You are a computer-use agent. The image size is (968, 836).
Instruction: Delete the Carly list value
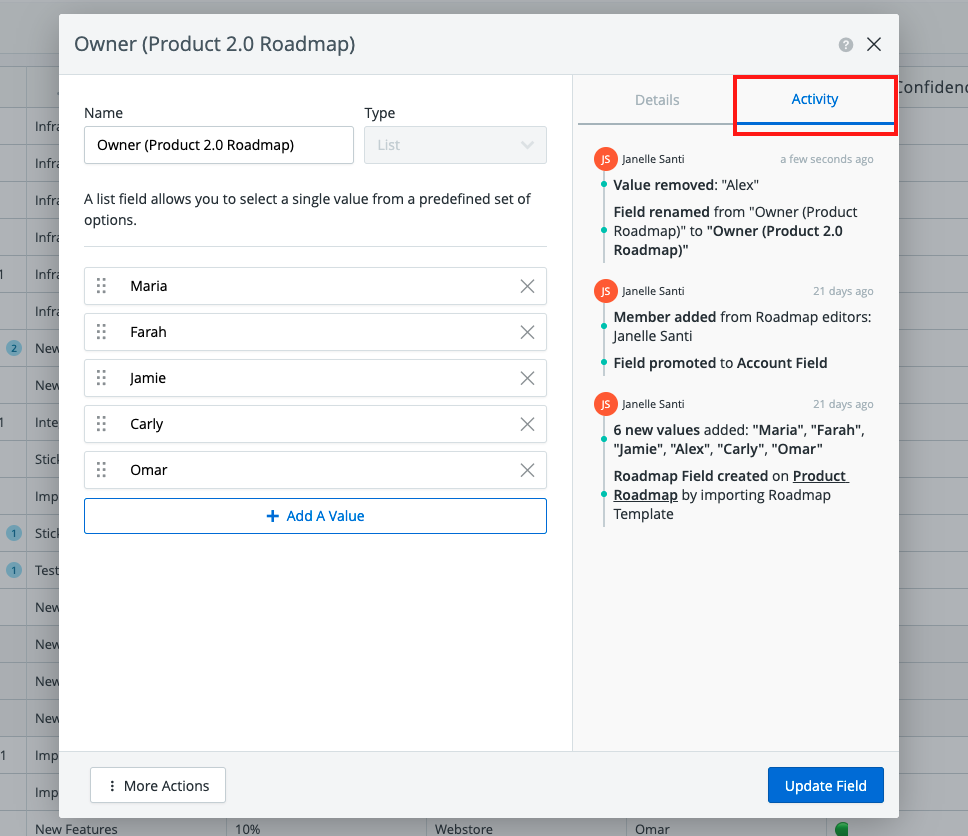[527, 424]
